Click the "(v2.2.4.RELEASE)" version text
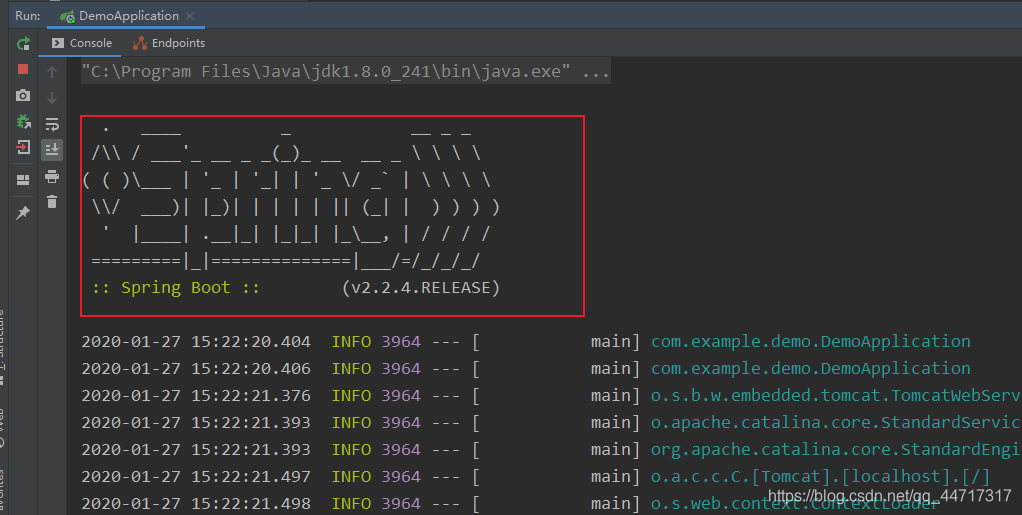 pyautogui.click(x=420, y=287)
